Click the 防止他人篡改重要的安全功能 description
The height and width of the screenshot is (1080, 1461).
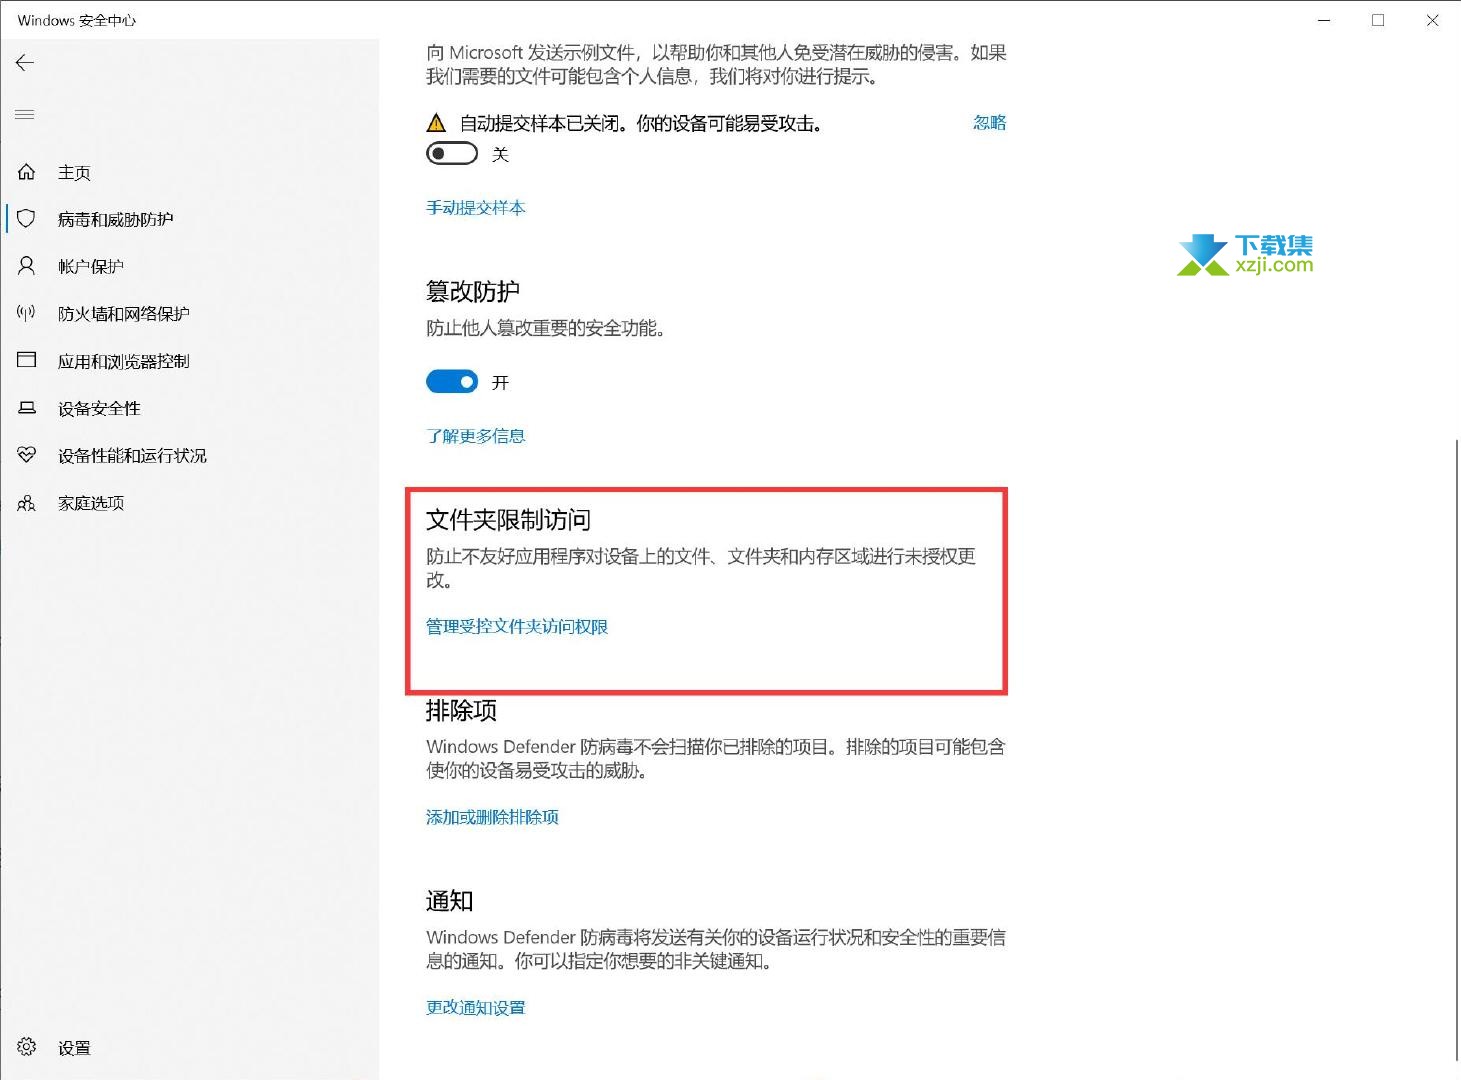tap(546, 328)
